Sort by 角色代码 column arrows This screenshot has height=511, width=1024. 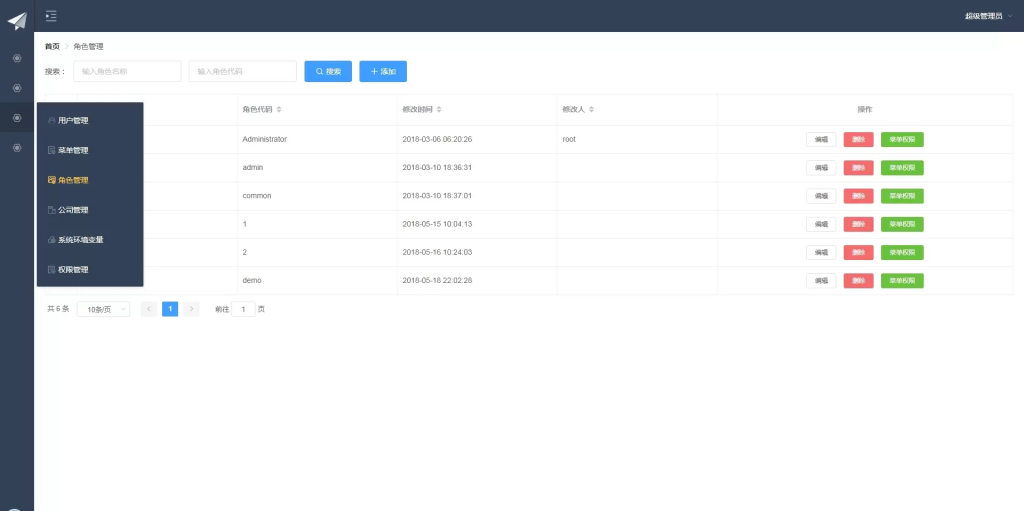279,109
